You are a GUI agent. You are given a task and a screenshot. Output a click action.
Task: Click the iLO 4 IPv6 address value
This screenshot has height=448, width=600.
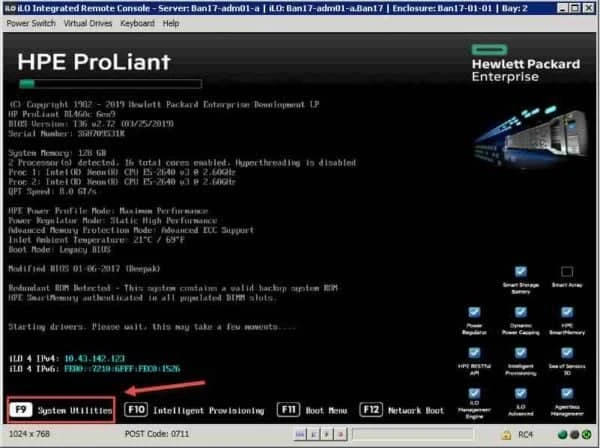click(x=122, y=369)
